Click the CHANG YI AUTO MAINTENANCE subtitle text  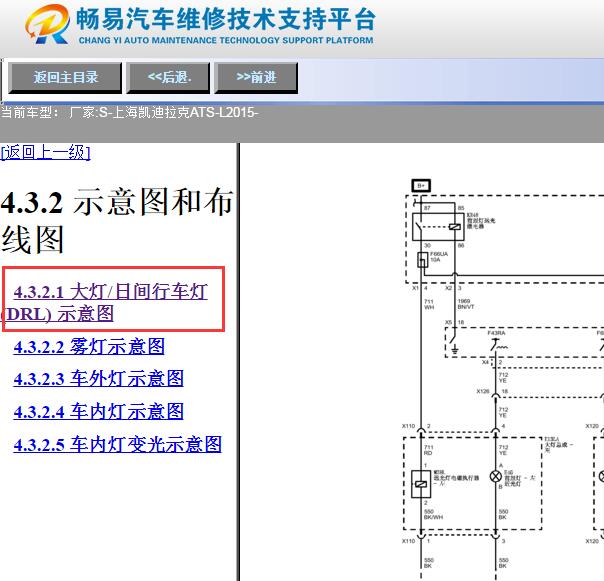(x=226, y=40)
